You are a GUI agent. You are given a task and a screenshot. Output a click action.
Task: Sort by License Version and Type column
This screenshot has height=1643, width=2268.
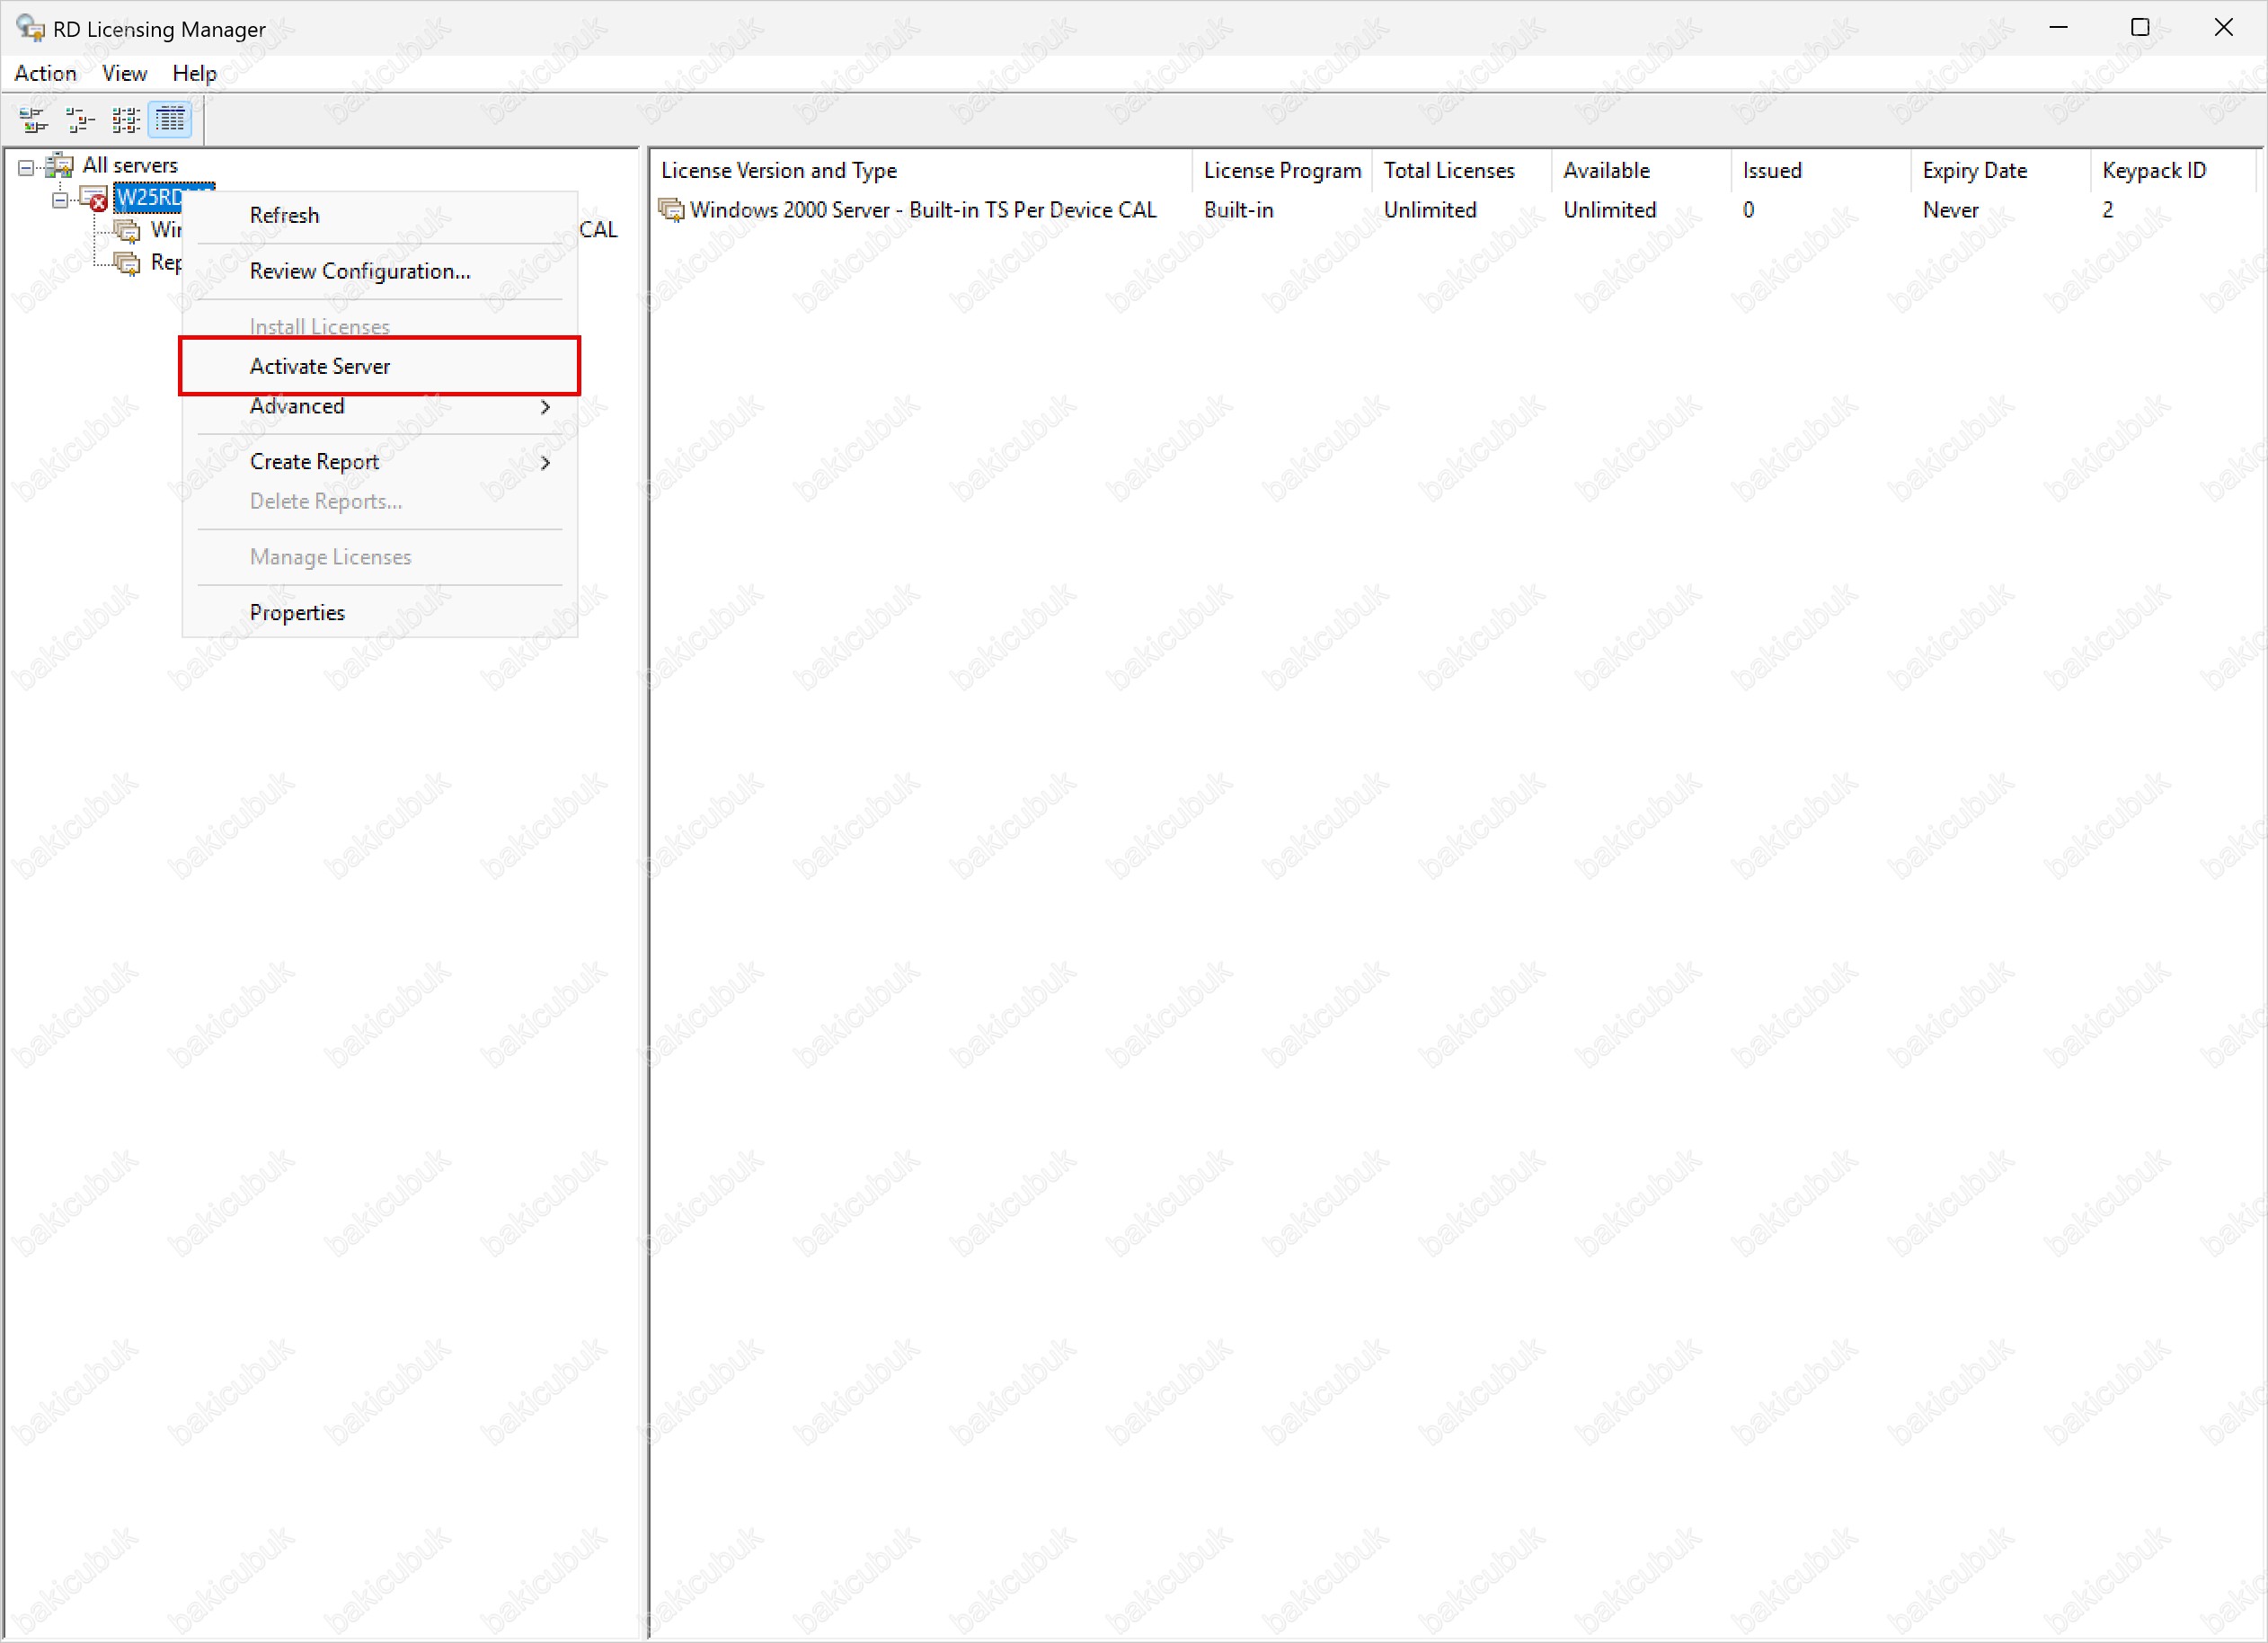pyautogui.click(x=779, y=170)
